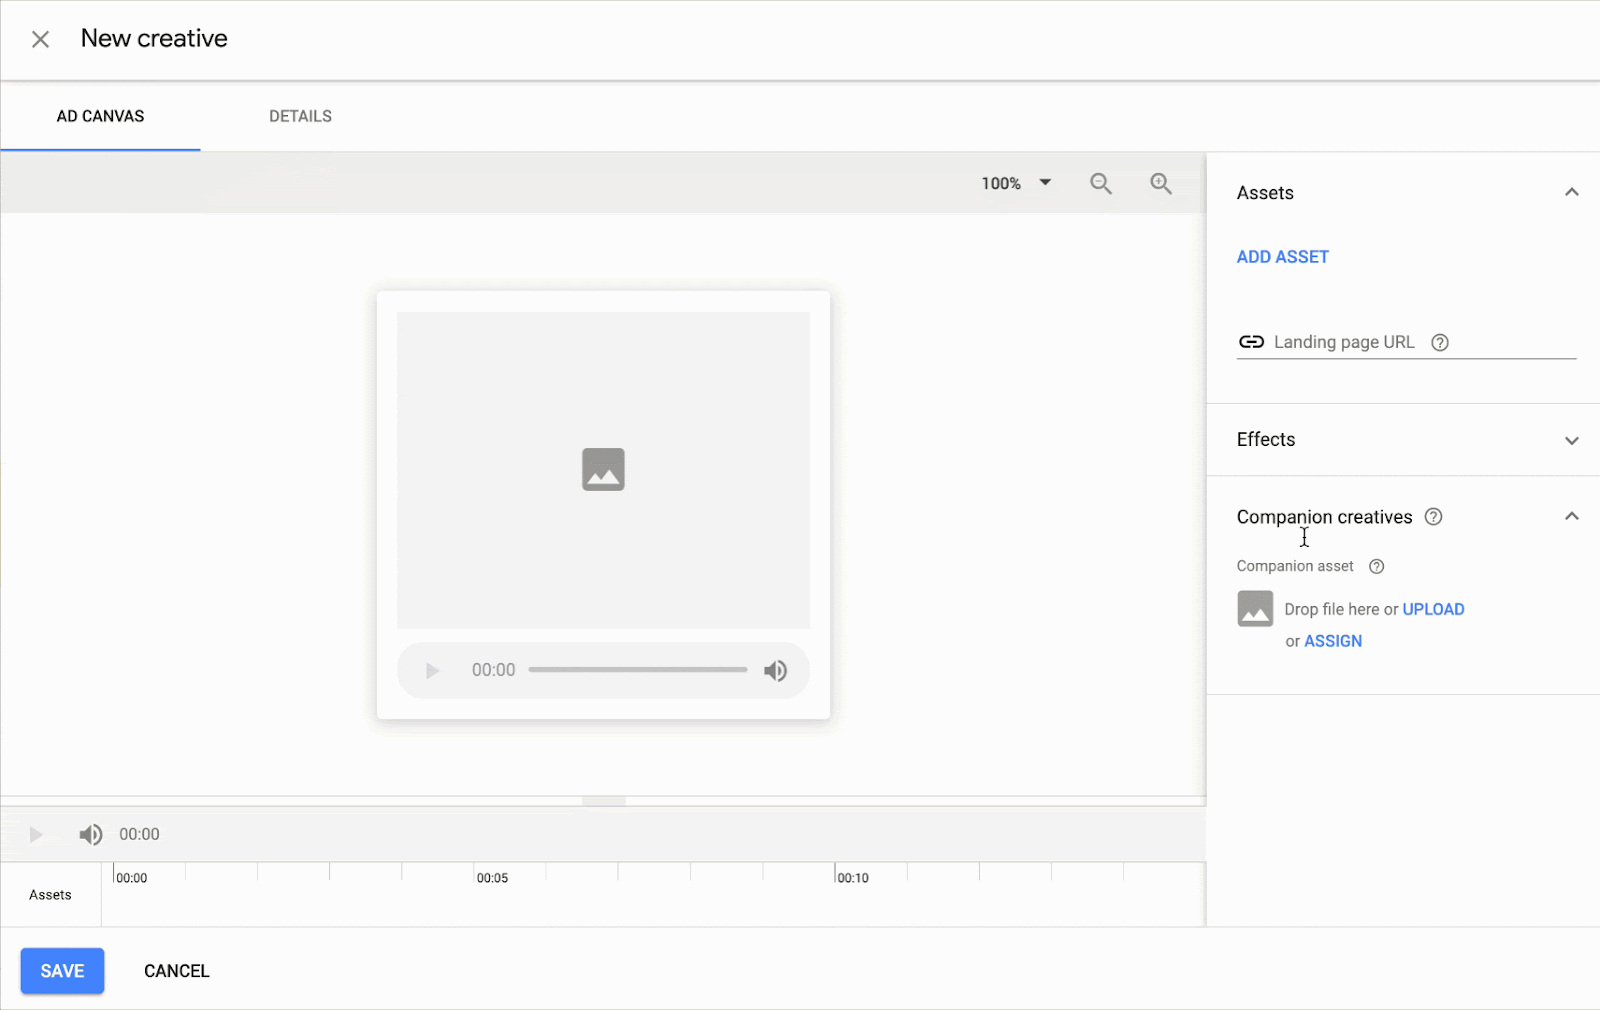The height and width of the screenshot is (1010, 1600).
Task: Close the New creative dialog
Action: coord(40,39)
